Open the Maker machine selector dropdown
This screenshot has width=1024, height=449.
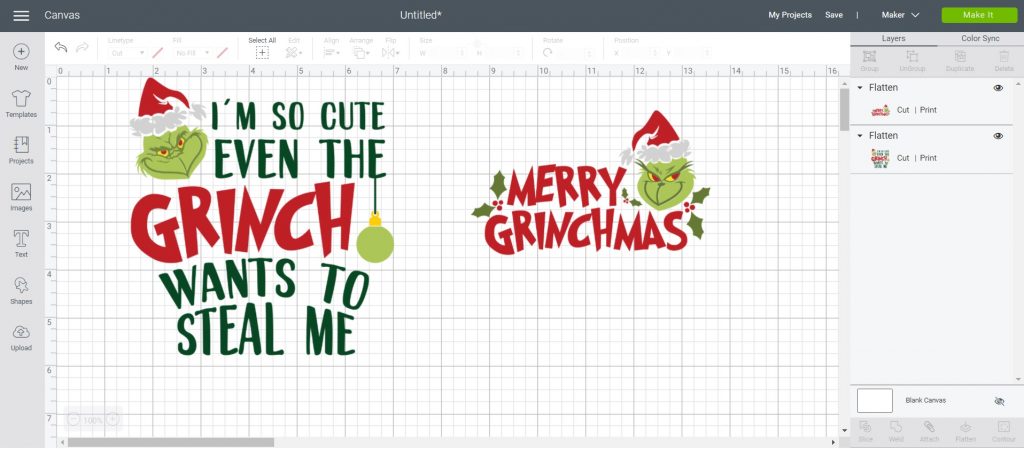(900, 15)
